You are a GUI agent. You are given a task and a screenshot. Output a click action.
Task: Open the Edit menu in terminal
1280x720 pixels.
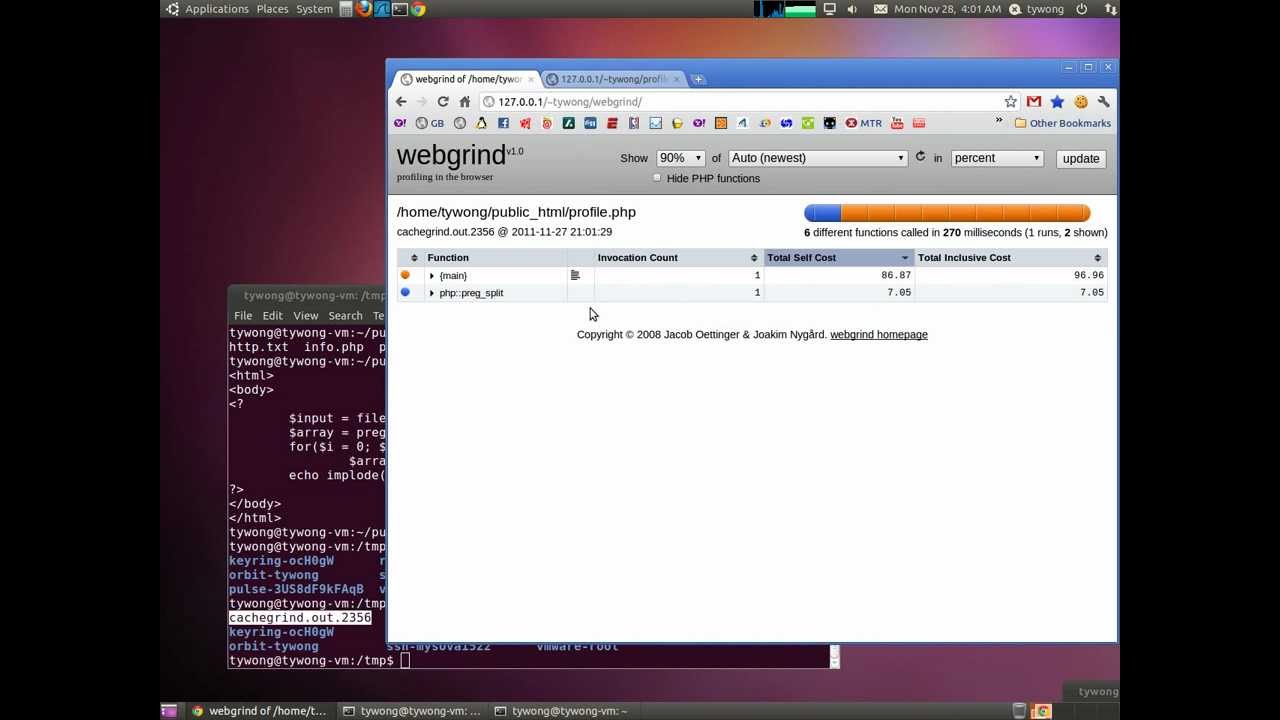(272, 316)
